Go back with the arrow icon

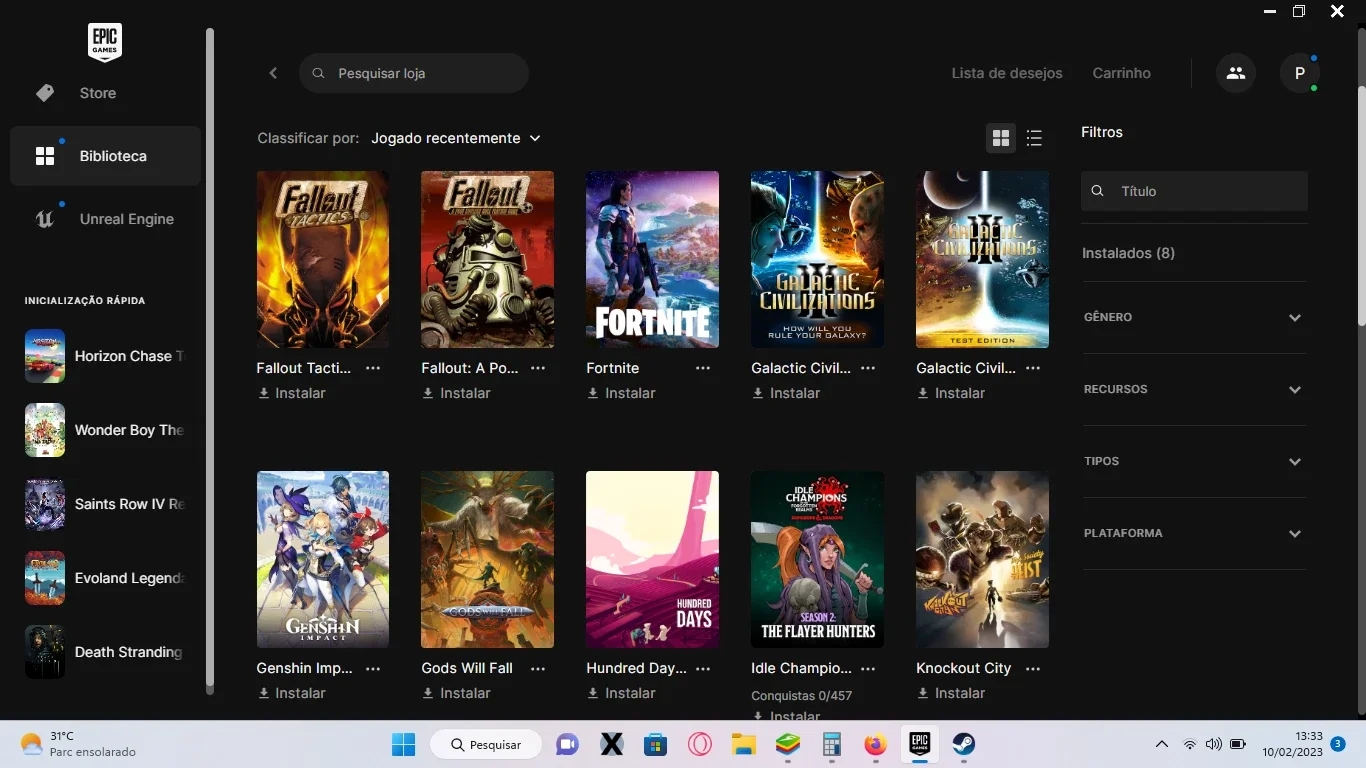pos(273,73)
